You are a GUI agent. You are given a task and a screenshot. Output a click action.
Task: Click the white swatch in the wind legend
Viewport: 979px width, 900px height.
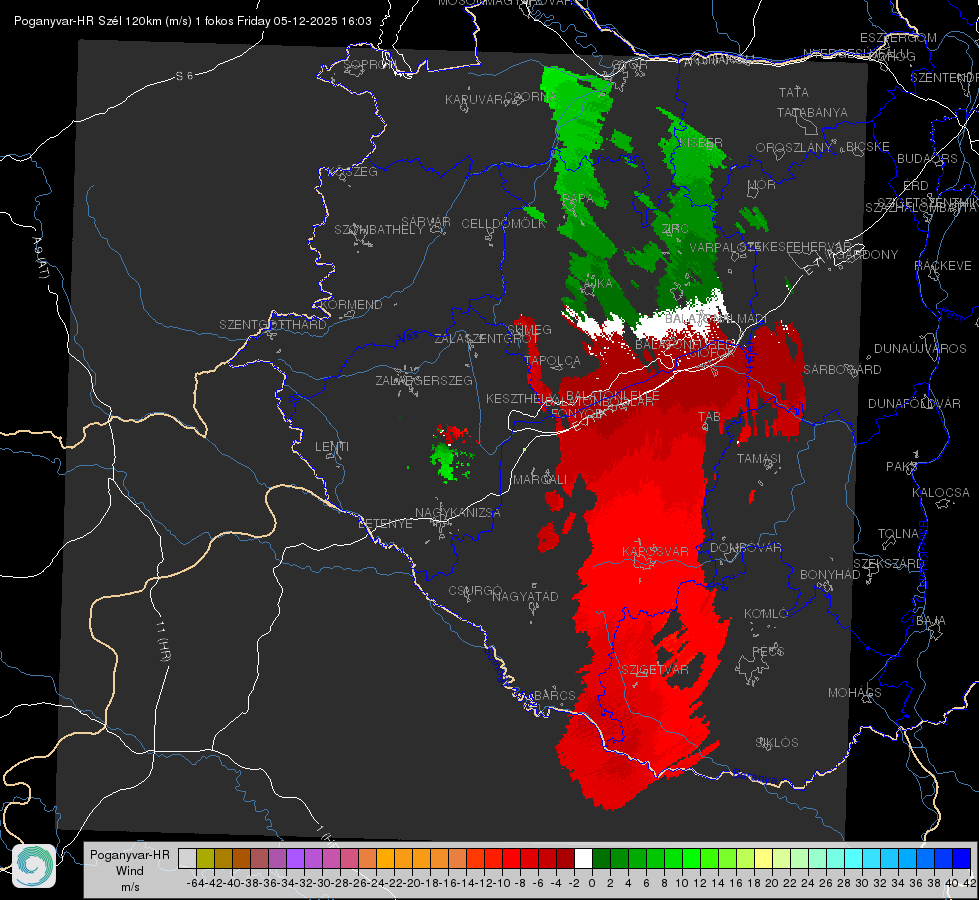583,858
